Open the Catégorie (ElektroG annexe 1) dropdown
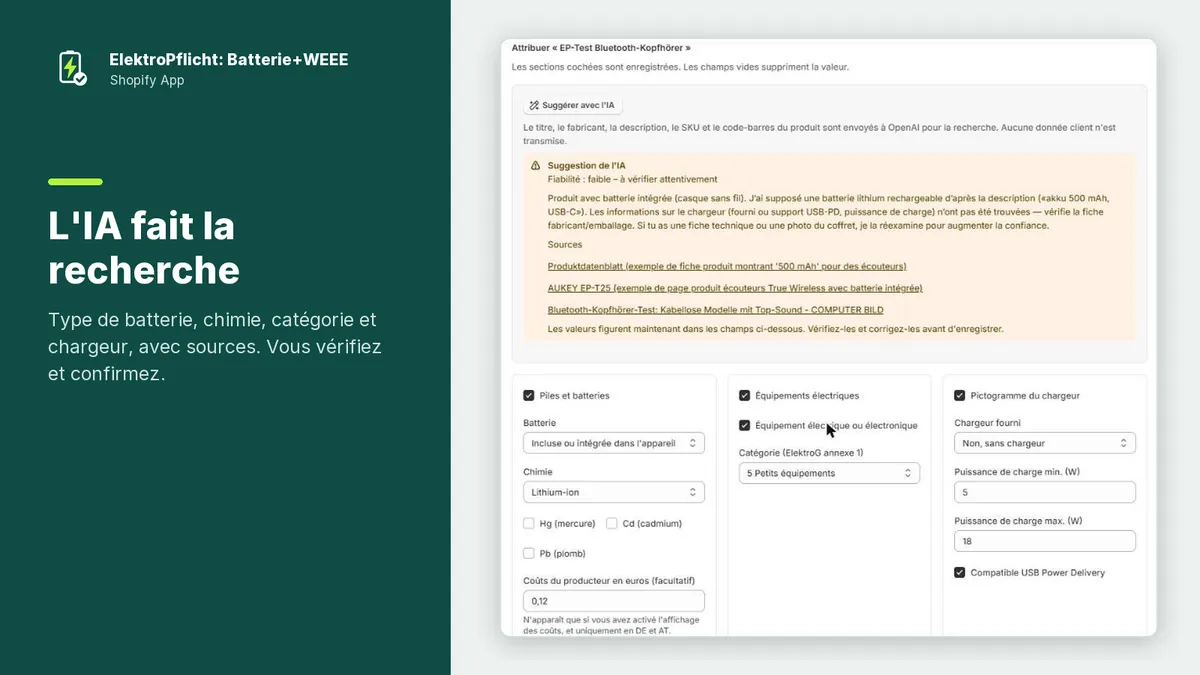The height and width of the screenshot is (675, 1200). 829,473
